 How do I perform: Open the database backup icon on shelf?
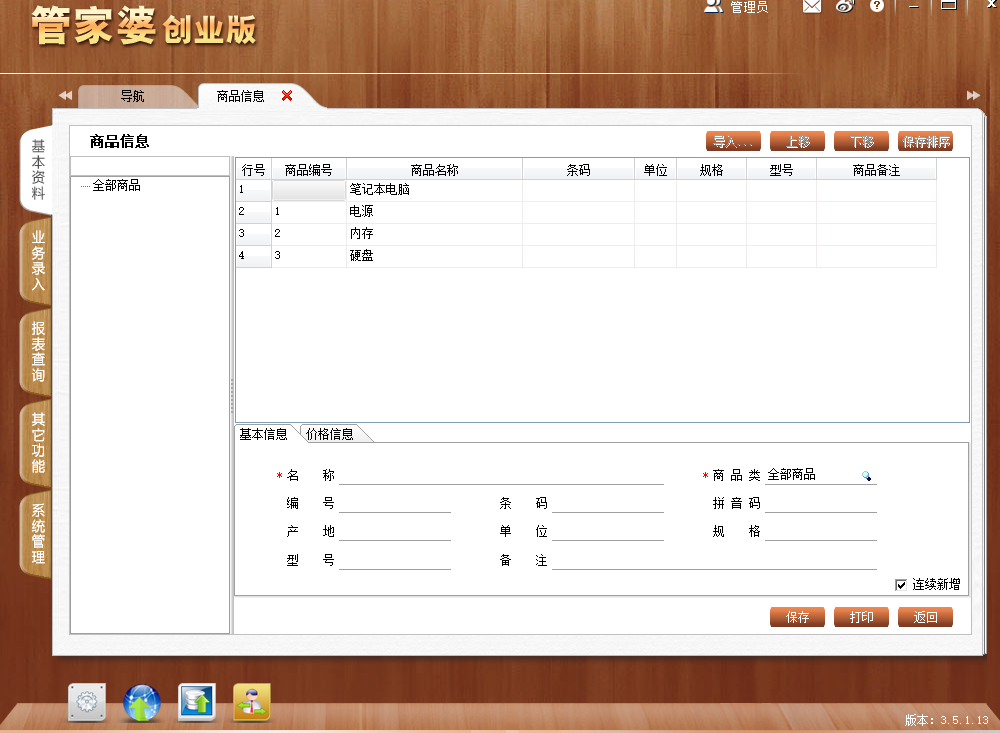[x=196, y=702]
